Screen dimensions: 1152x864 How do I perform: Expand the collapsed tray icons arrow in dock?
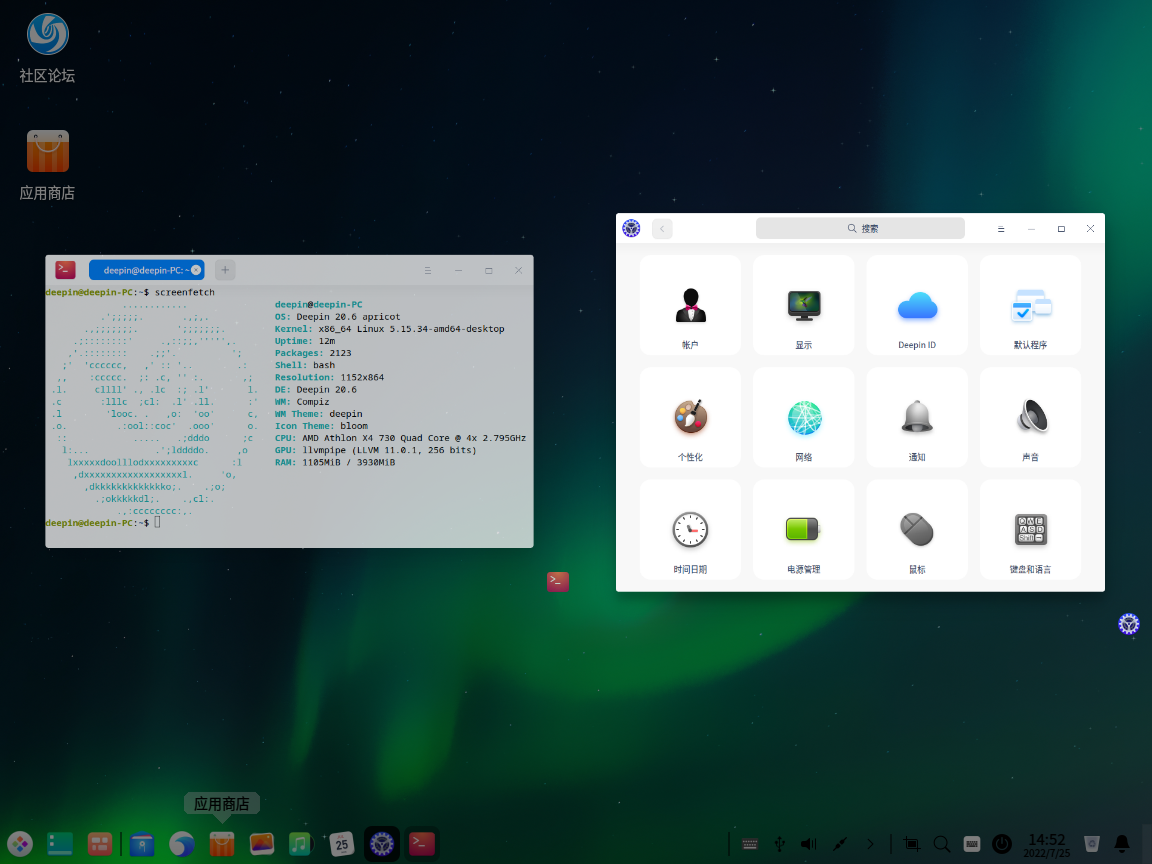[870, 844]
